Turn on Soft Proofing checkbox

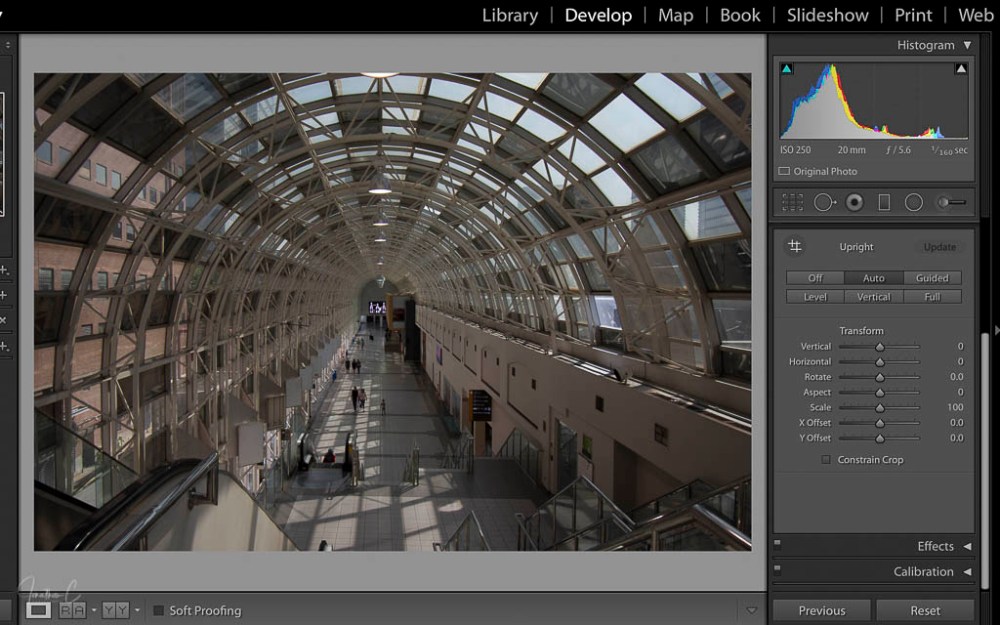(158, 611)
